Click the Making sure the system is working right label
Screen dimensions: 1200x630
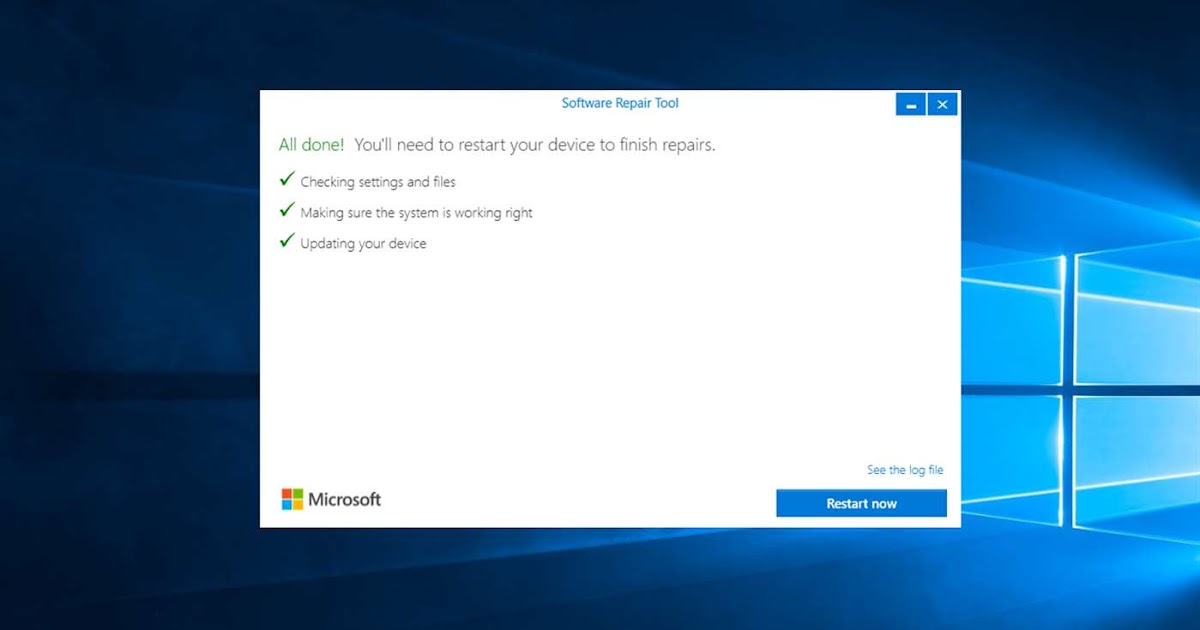point(416,213)
